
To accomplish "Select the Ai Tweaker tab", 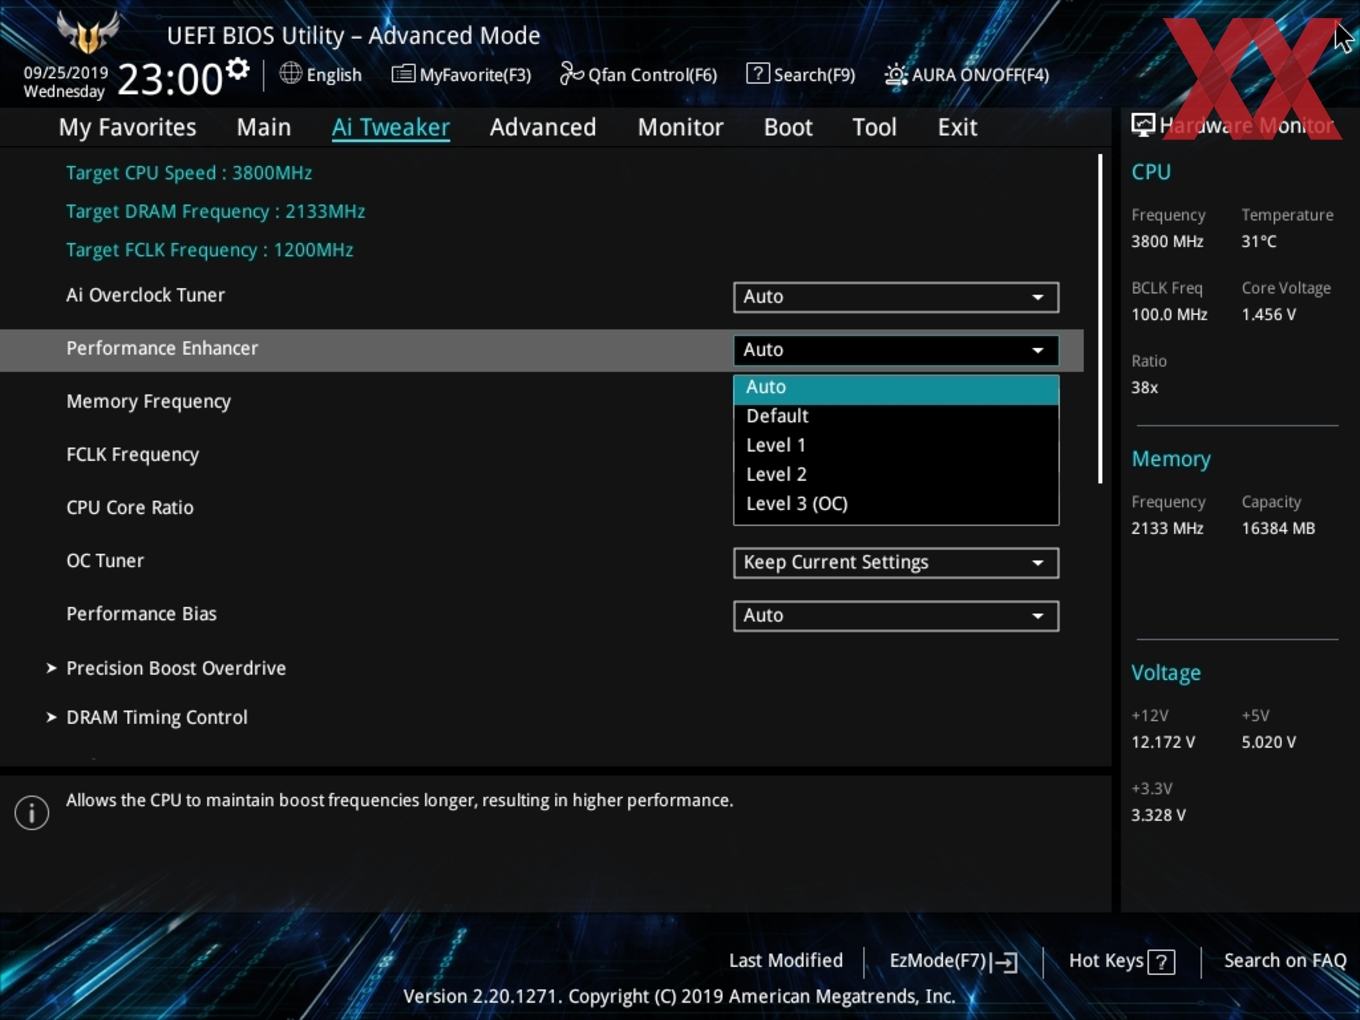I will click(x=391, y=127).
